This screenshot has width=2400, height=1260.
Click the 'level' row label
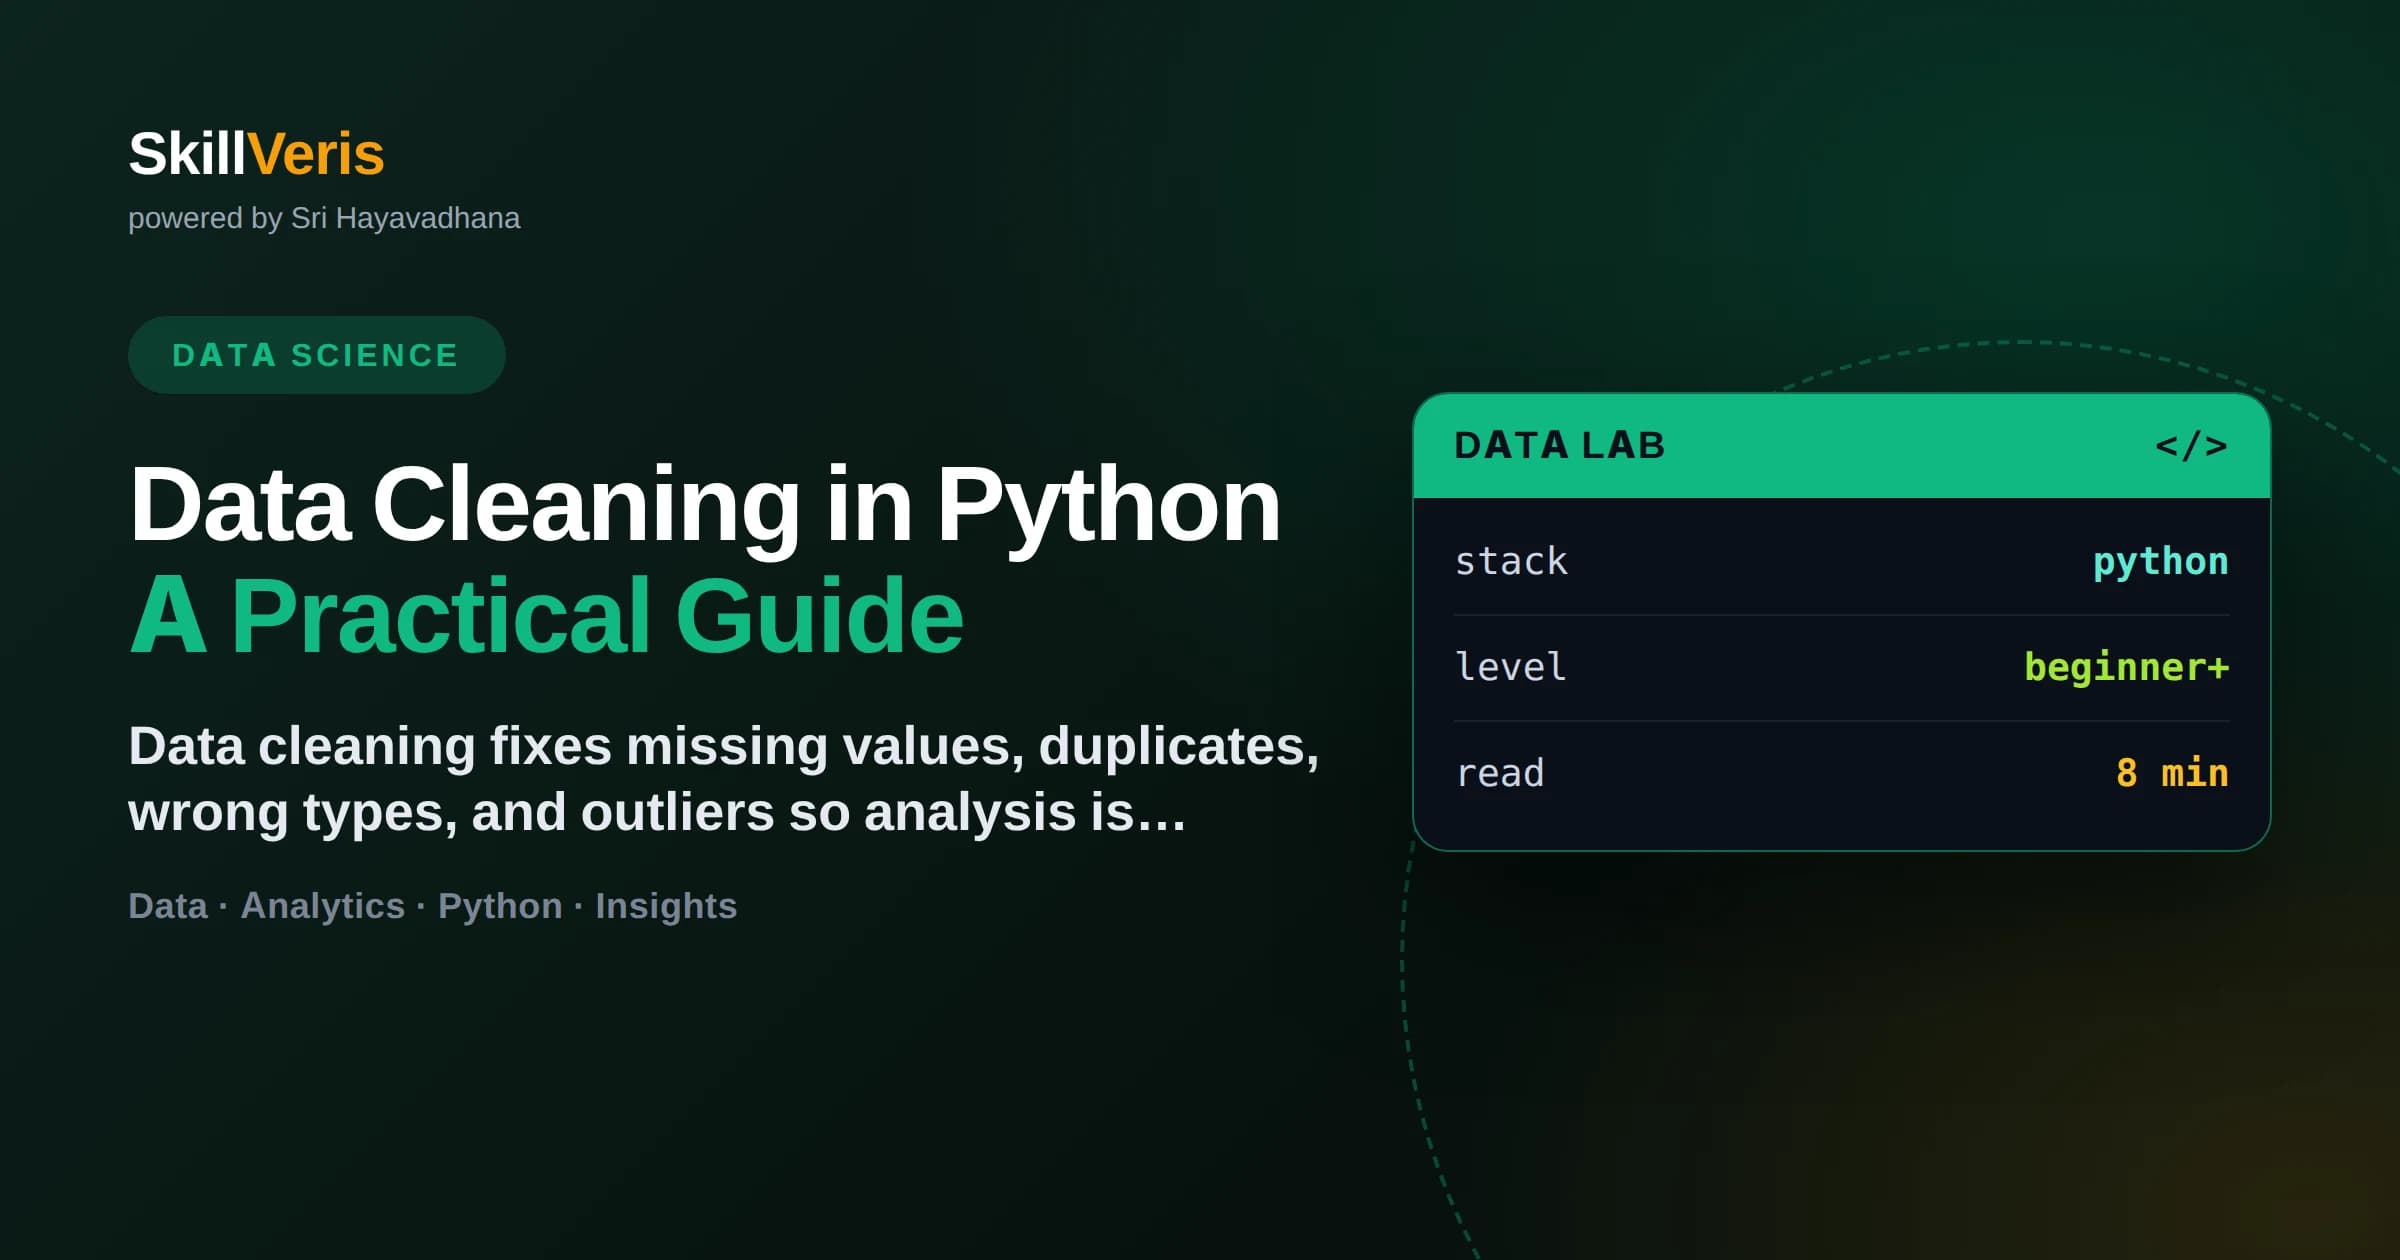tap(1510, 667)
